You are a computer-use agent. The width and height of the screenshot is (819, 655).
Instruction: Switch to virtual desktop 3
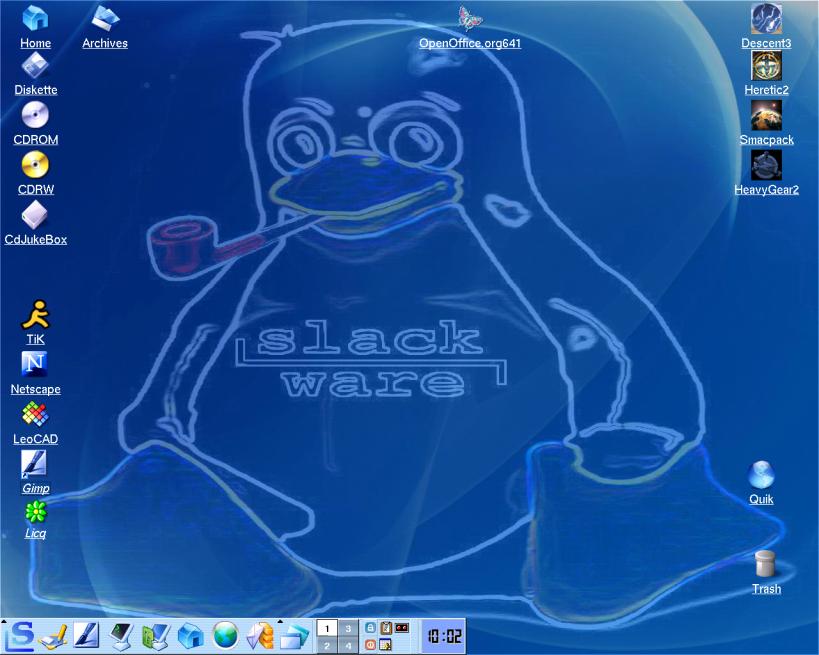[348, 628]
